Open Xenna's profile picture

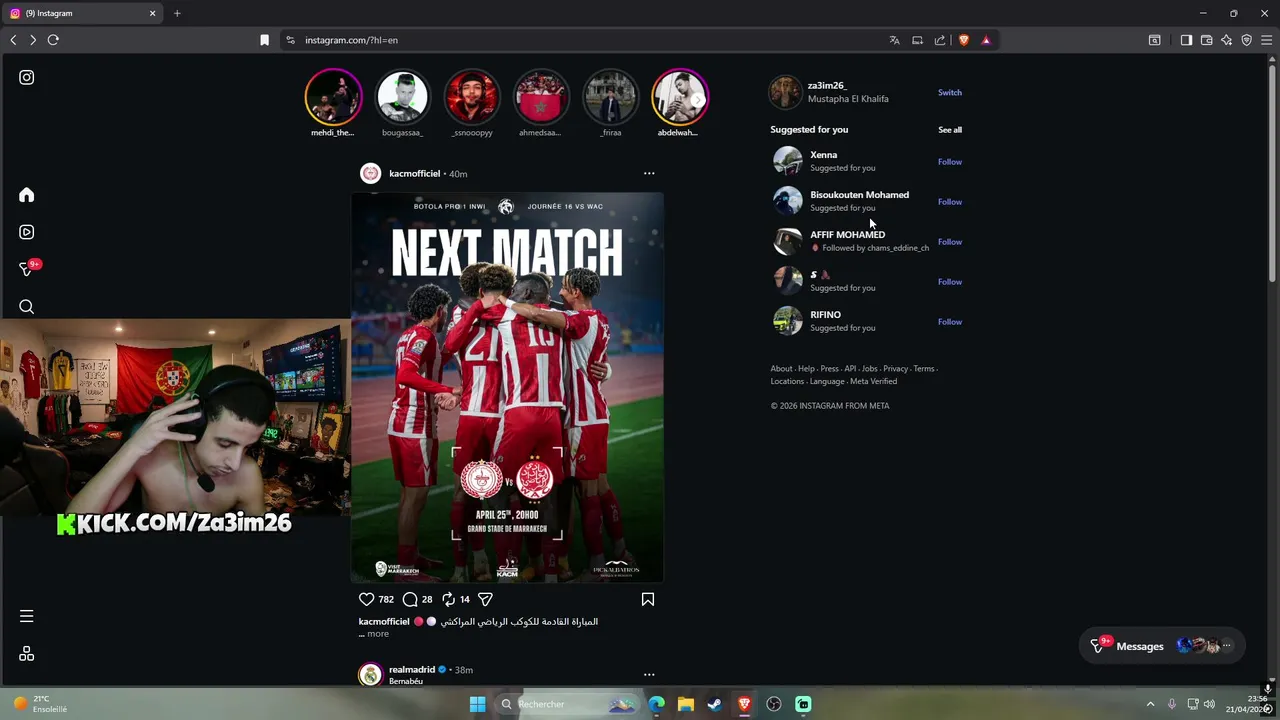point(788,161)
